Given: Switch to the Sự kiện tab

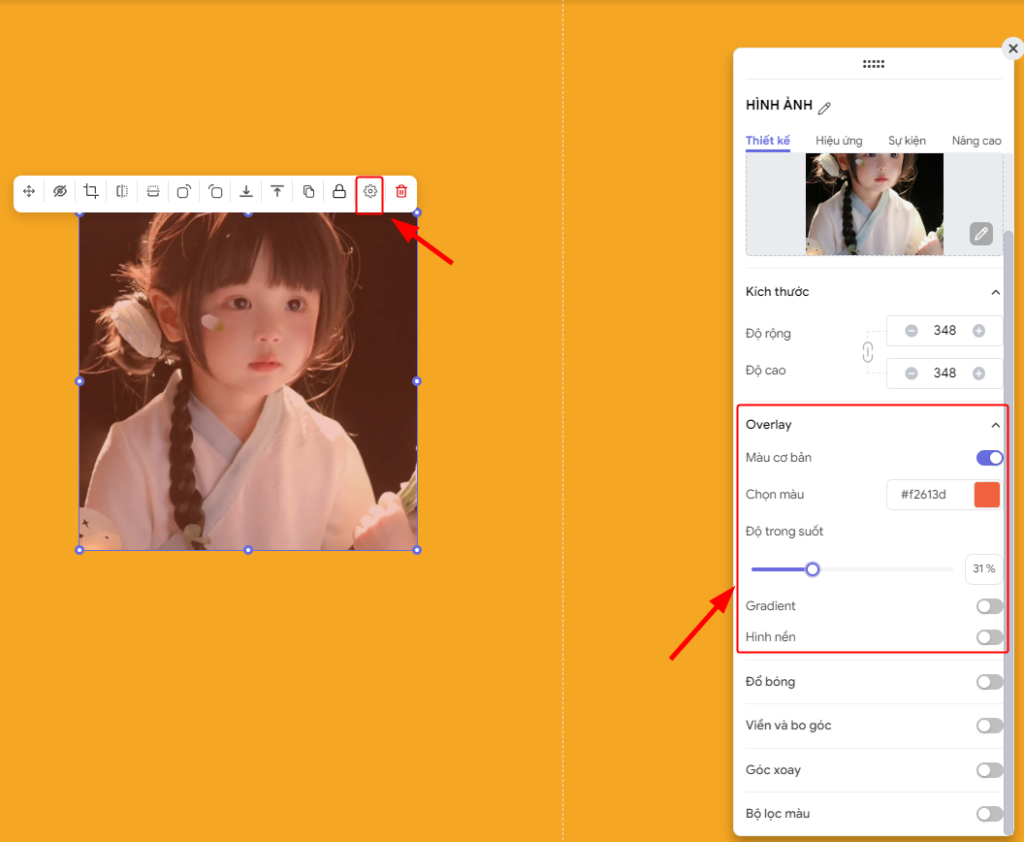Looking at the screenshot, I should point(906,141).
